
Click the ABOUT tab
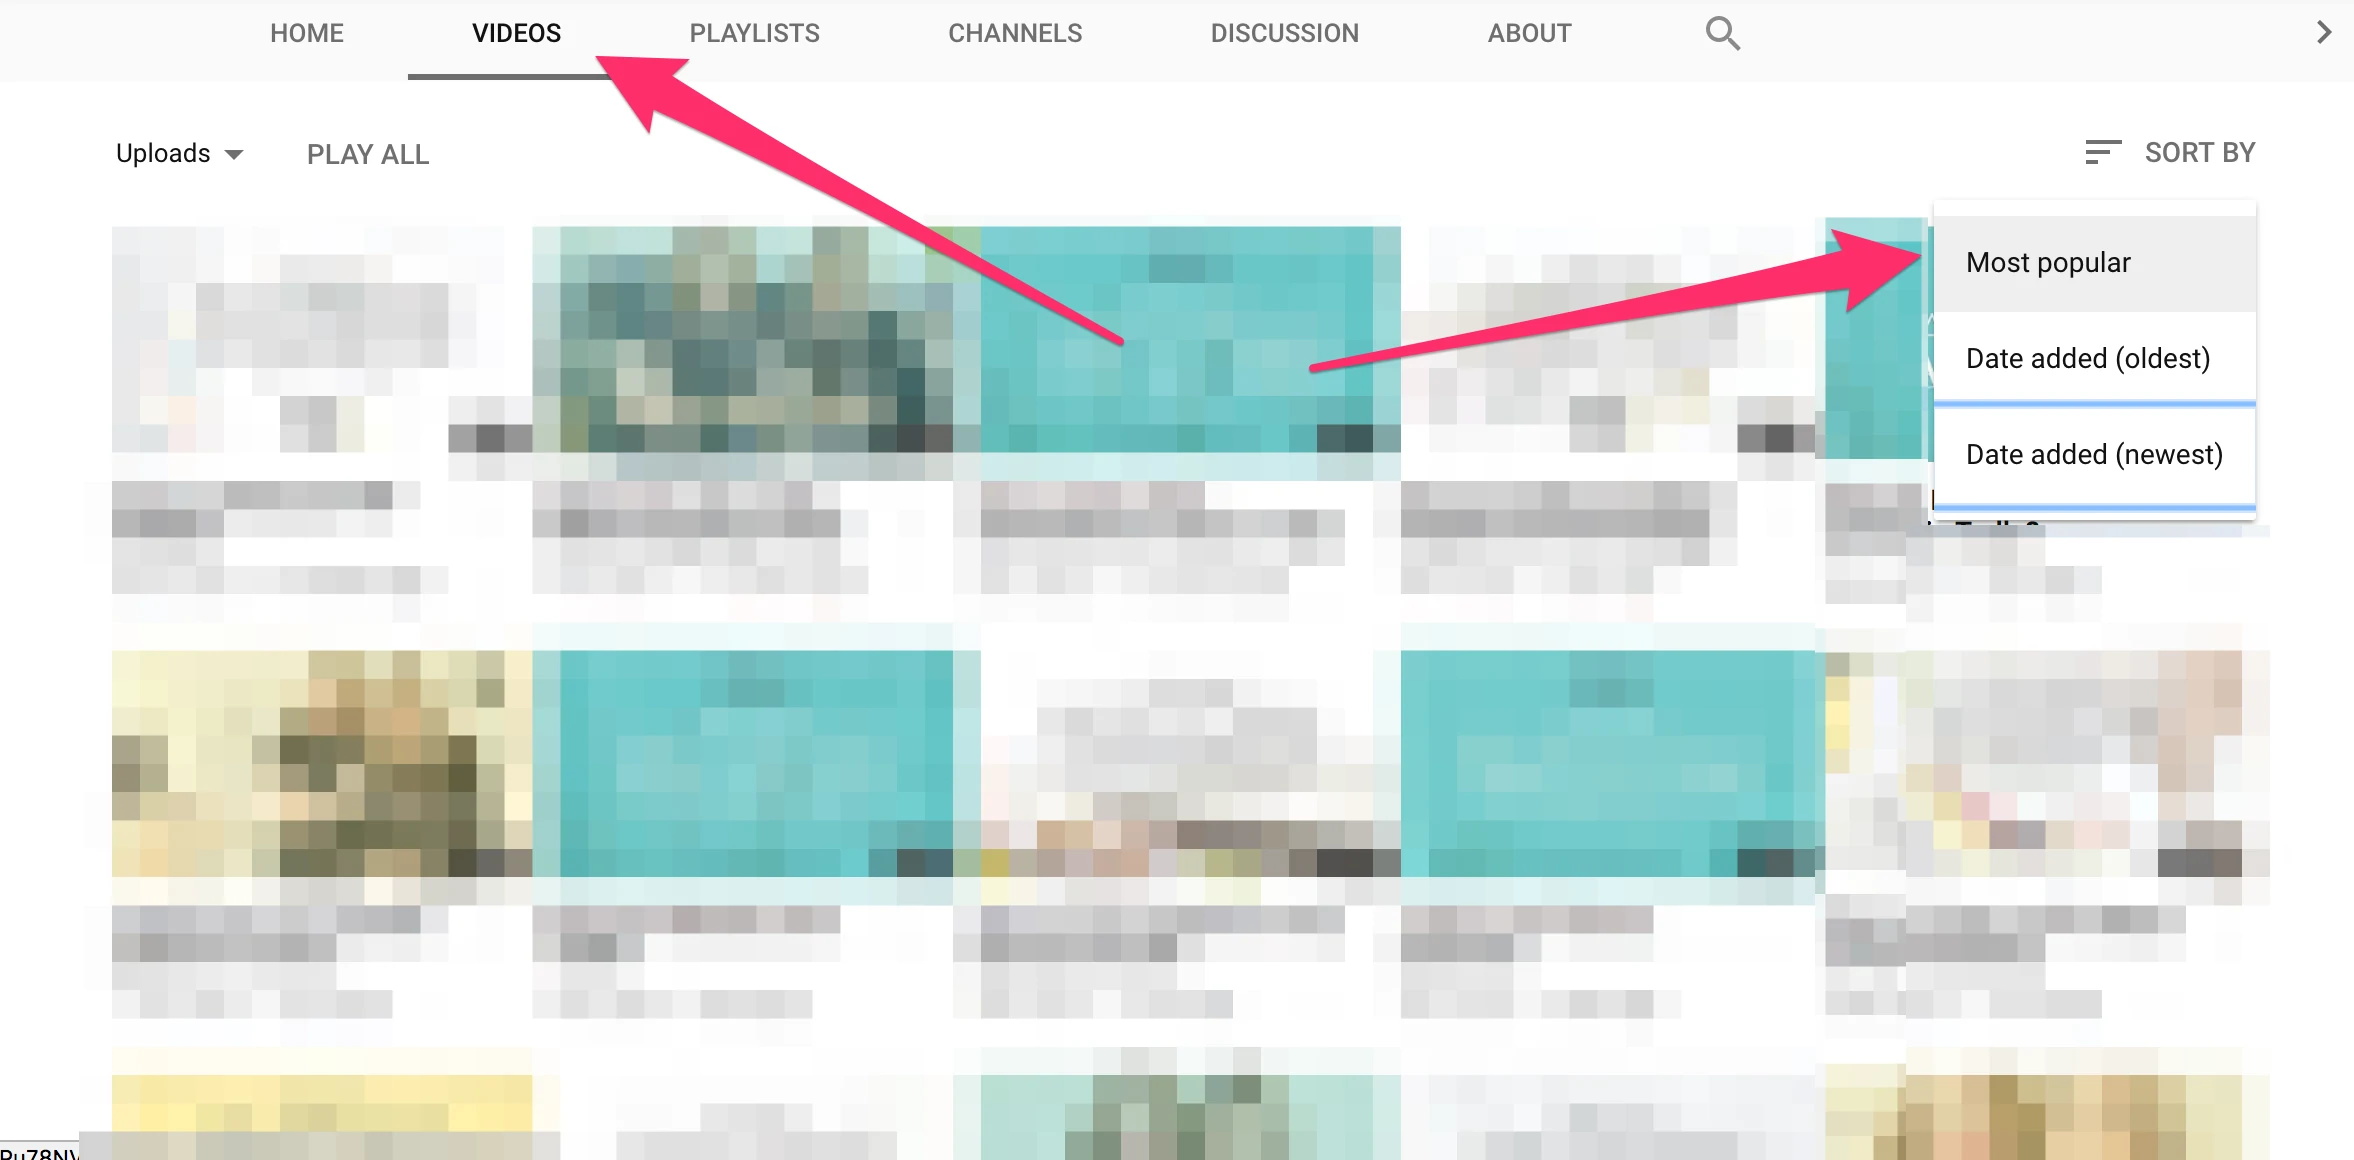pyautogui.click(x=1531, y=33)
